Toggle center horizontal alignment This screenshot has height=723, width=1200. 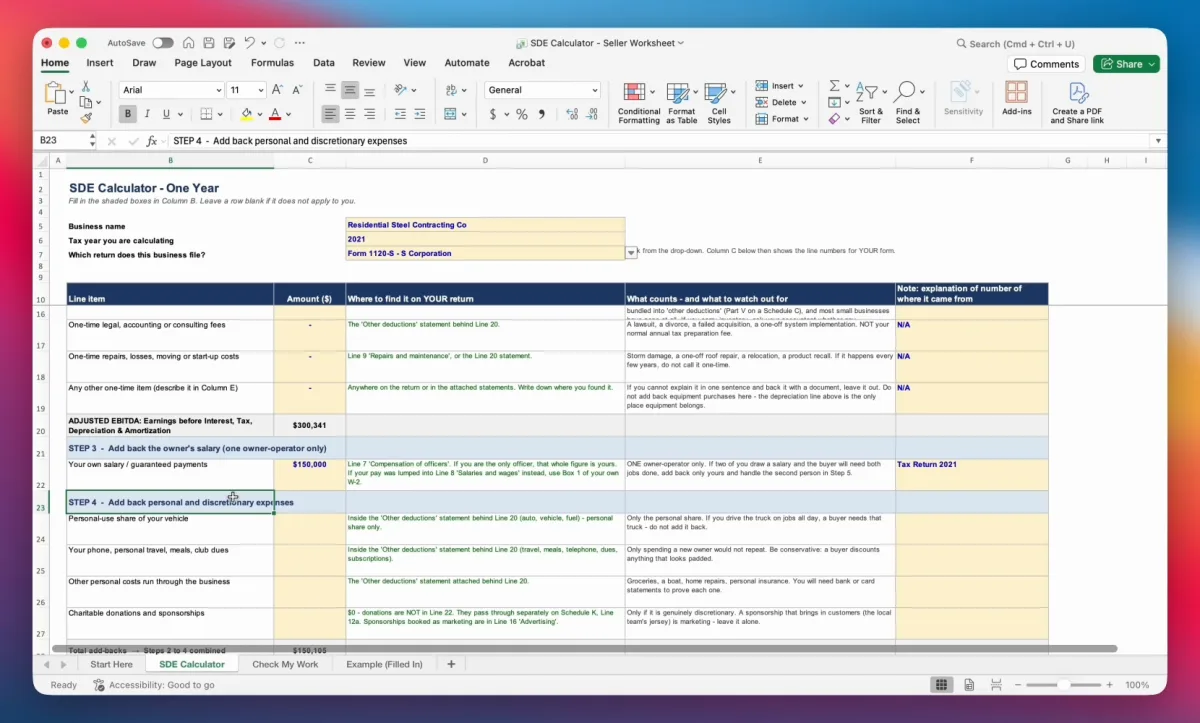tap(350, 114)
